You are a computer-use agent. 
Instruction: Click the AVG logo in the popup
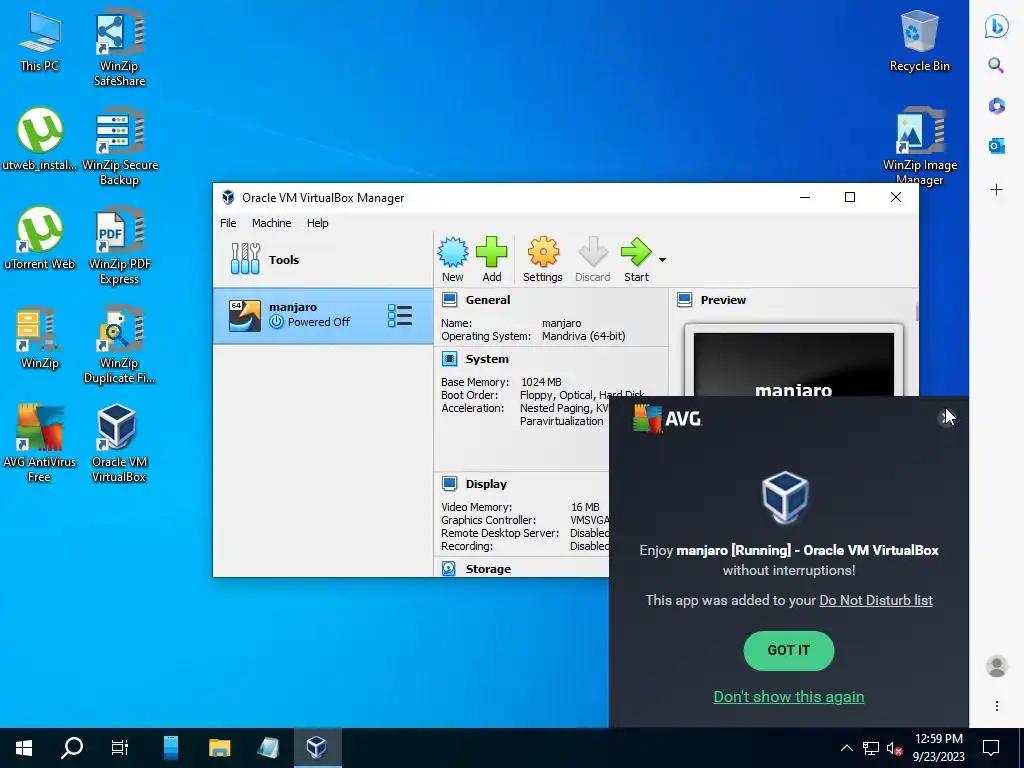(667, 419)
